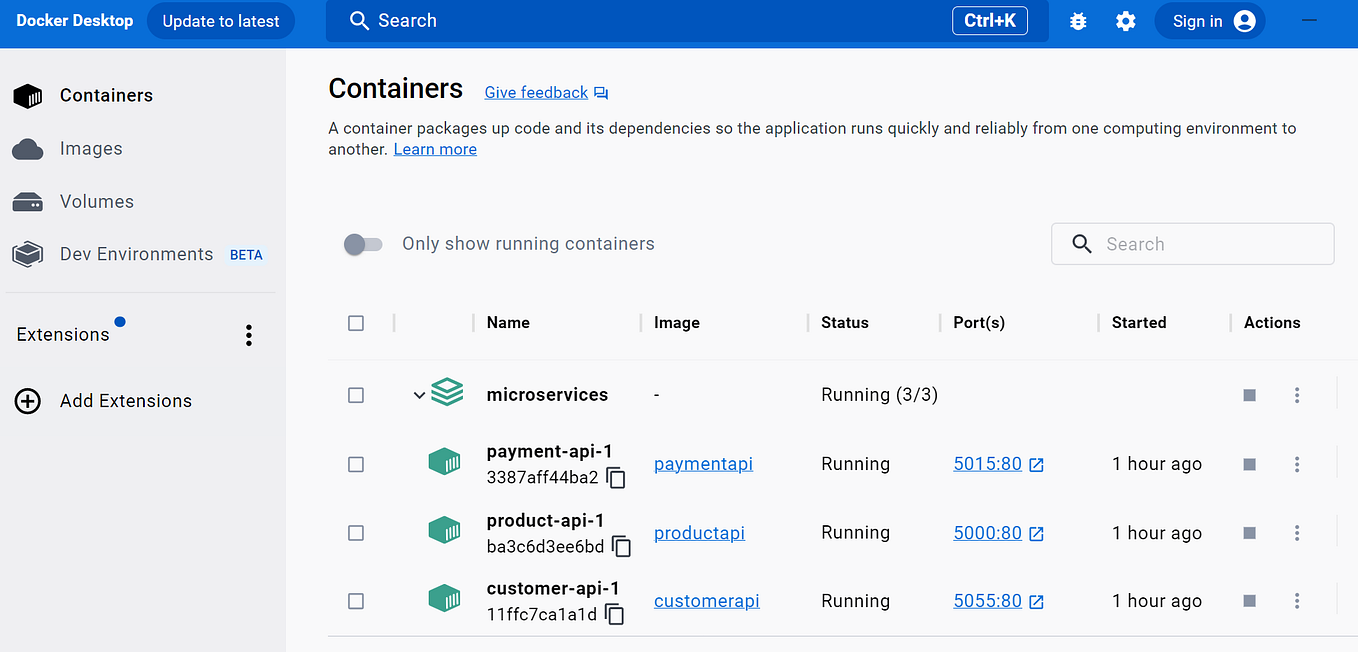Open Docker Desktop settings gear

tap(1126, 20)
